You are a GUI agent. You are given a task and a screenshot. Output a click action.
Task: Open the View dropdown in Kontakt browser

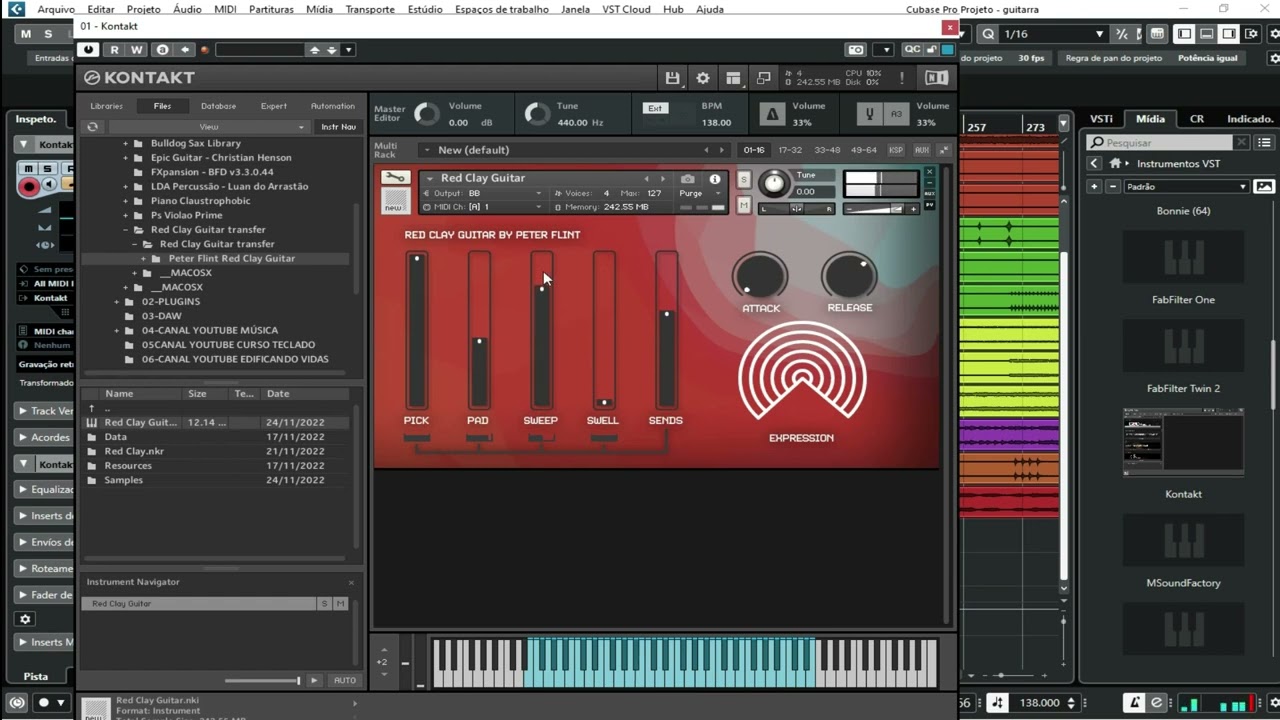click(209, 127)
